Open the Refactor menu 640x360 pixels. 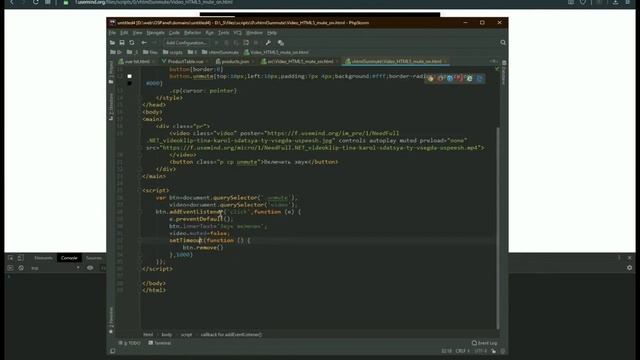pyautogui.click(x=192, y=33)
